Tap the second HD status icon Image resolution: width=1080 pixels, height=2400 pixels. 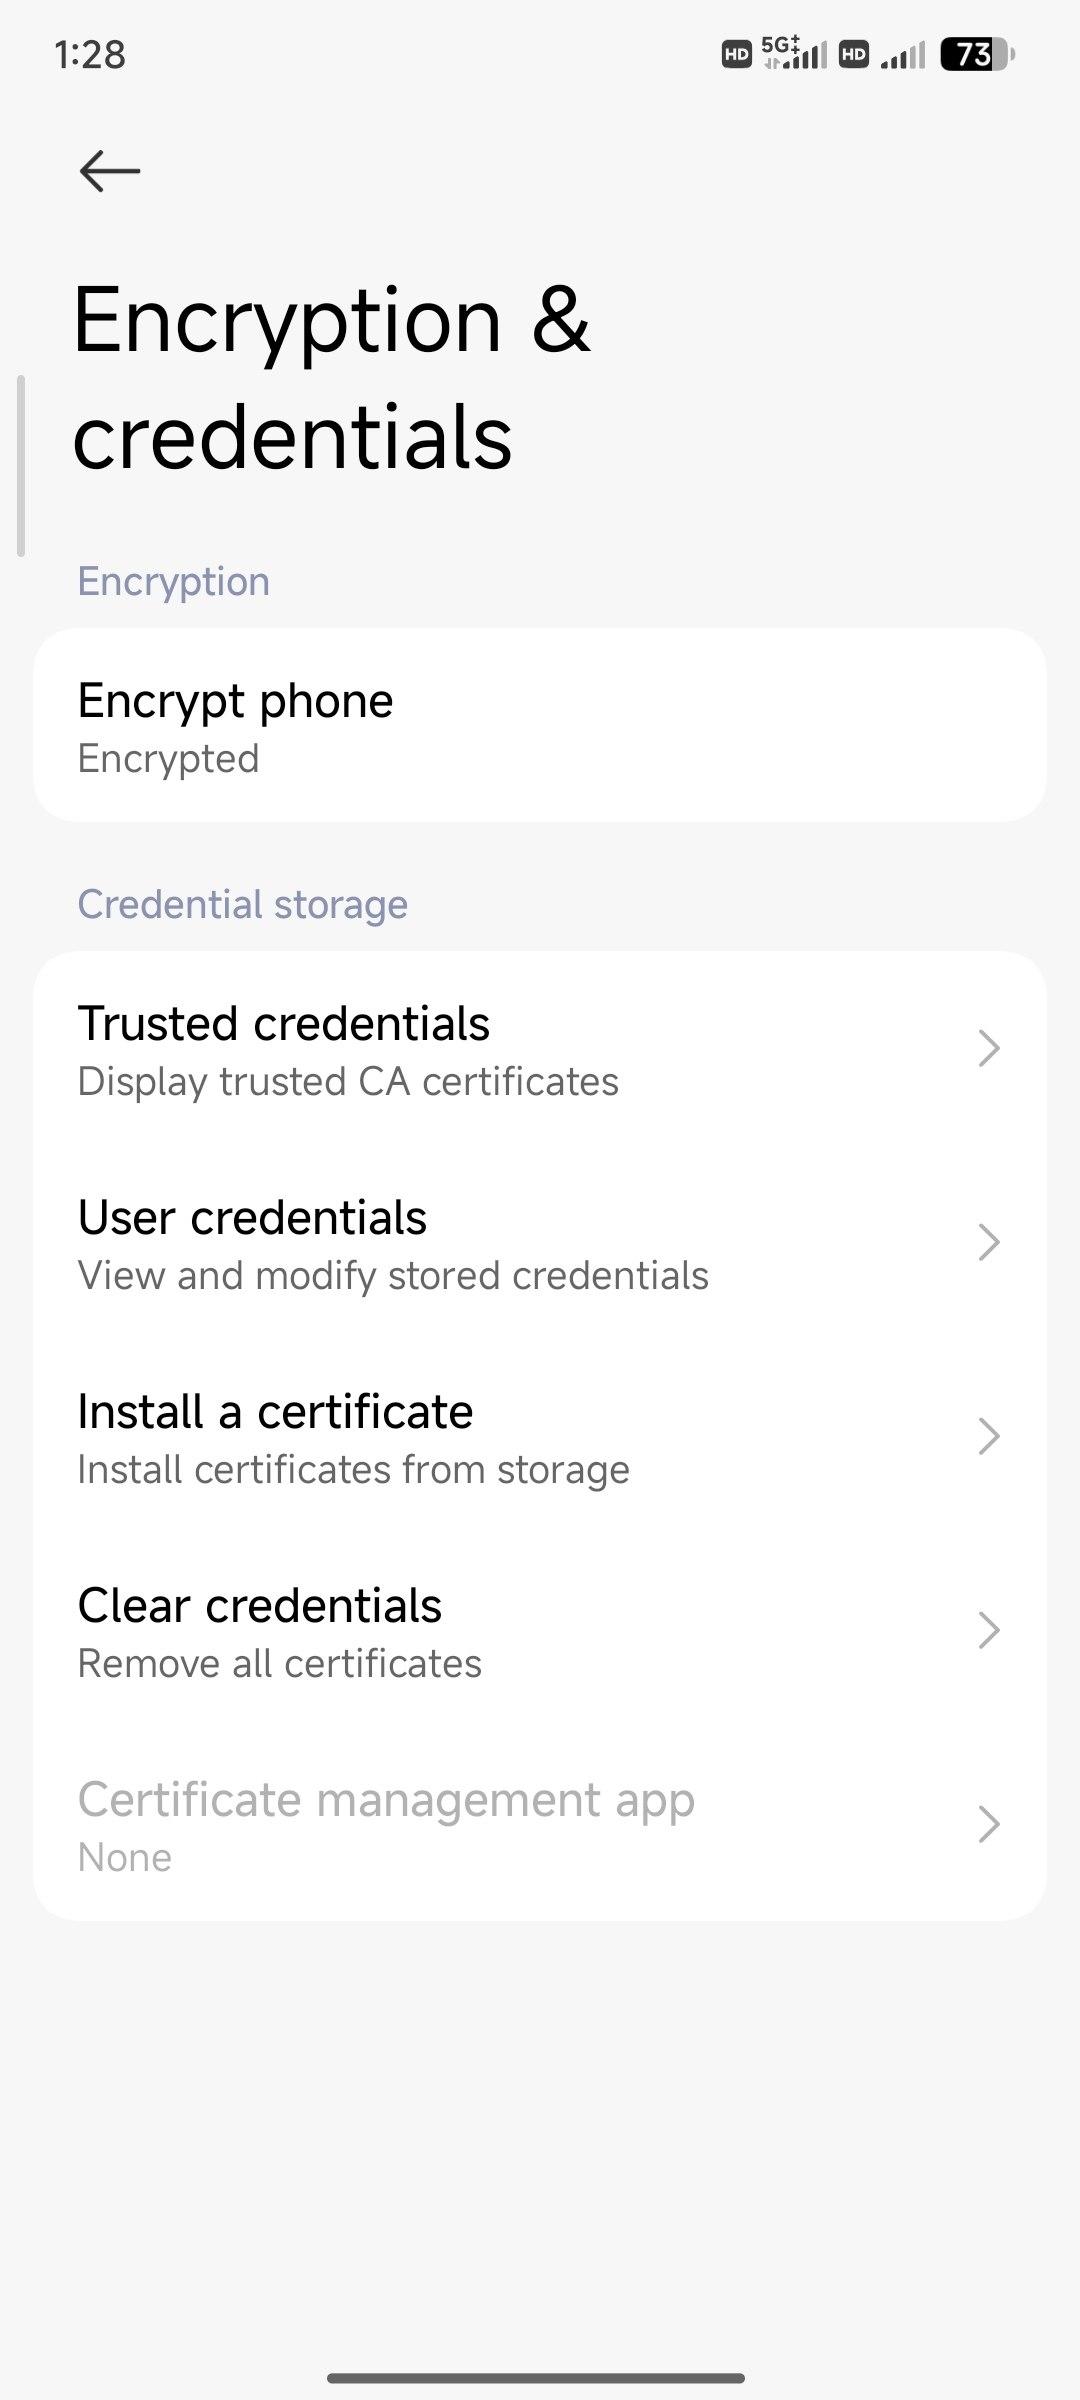click(x=854, y=54)
